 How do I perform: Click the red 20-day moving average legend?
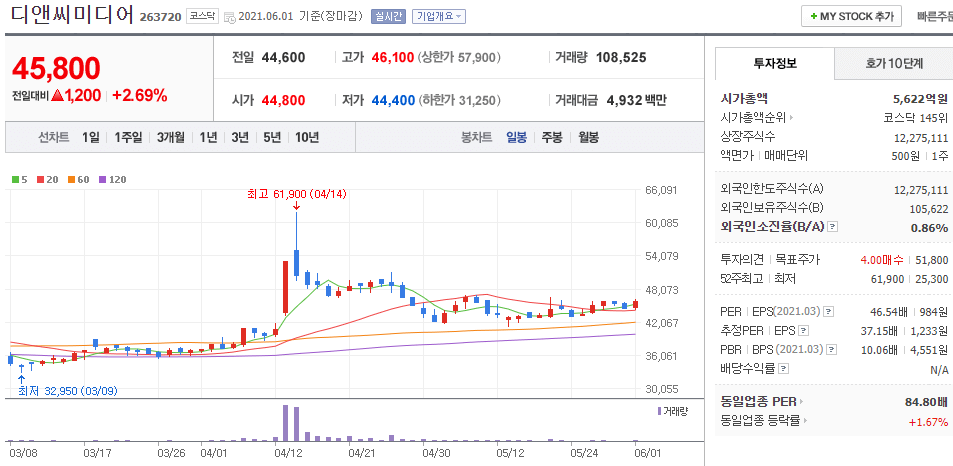(47, 179)
